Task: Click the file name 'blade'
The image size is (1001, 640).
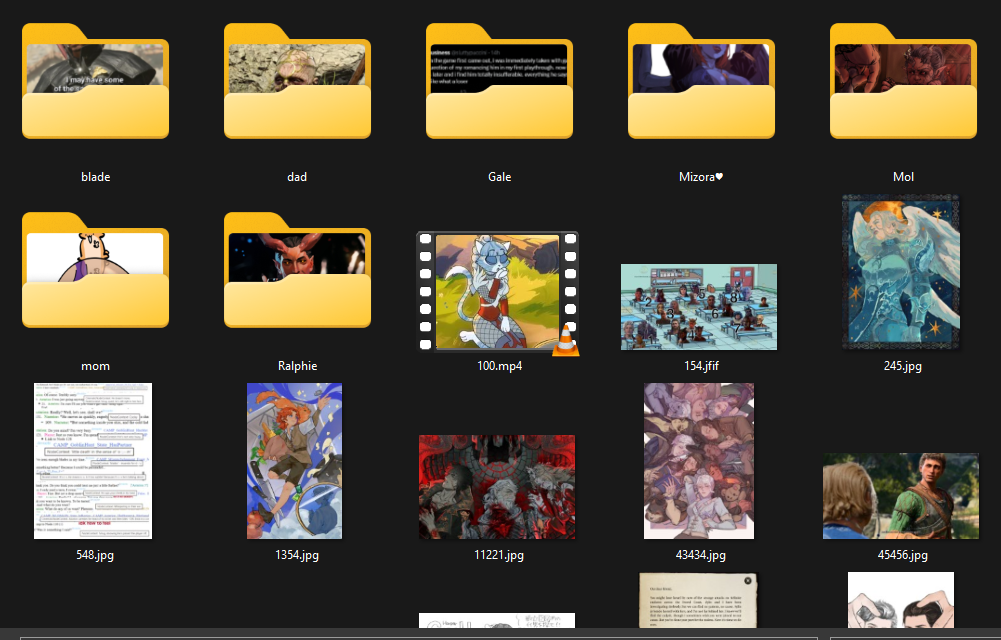Action: pyautogui.click(x=96, y=177)
